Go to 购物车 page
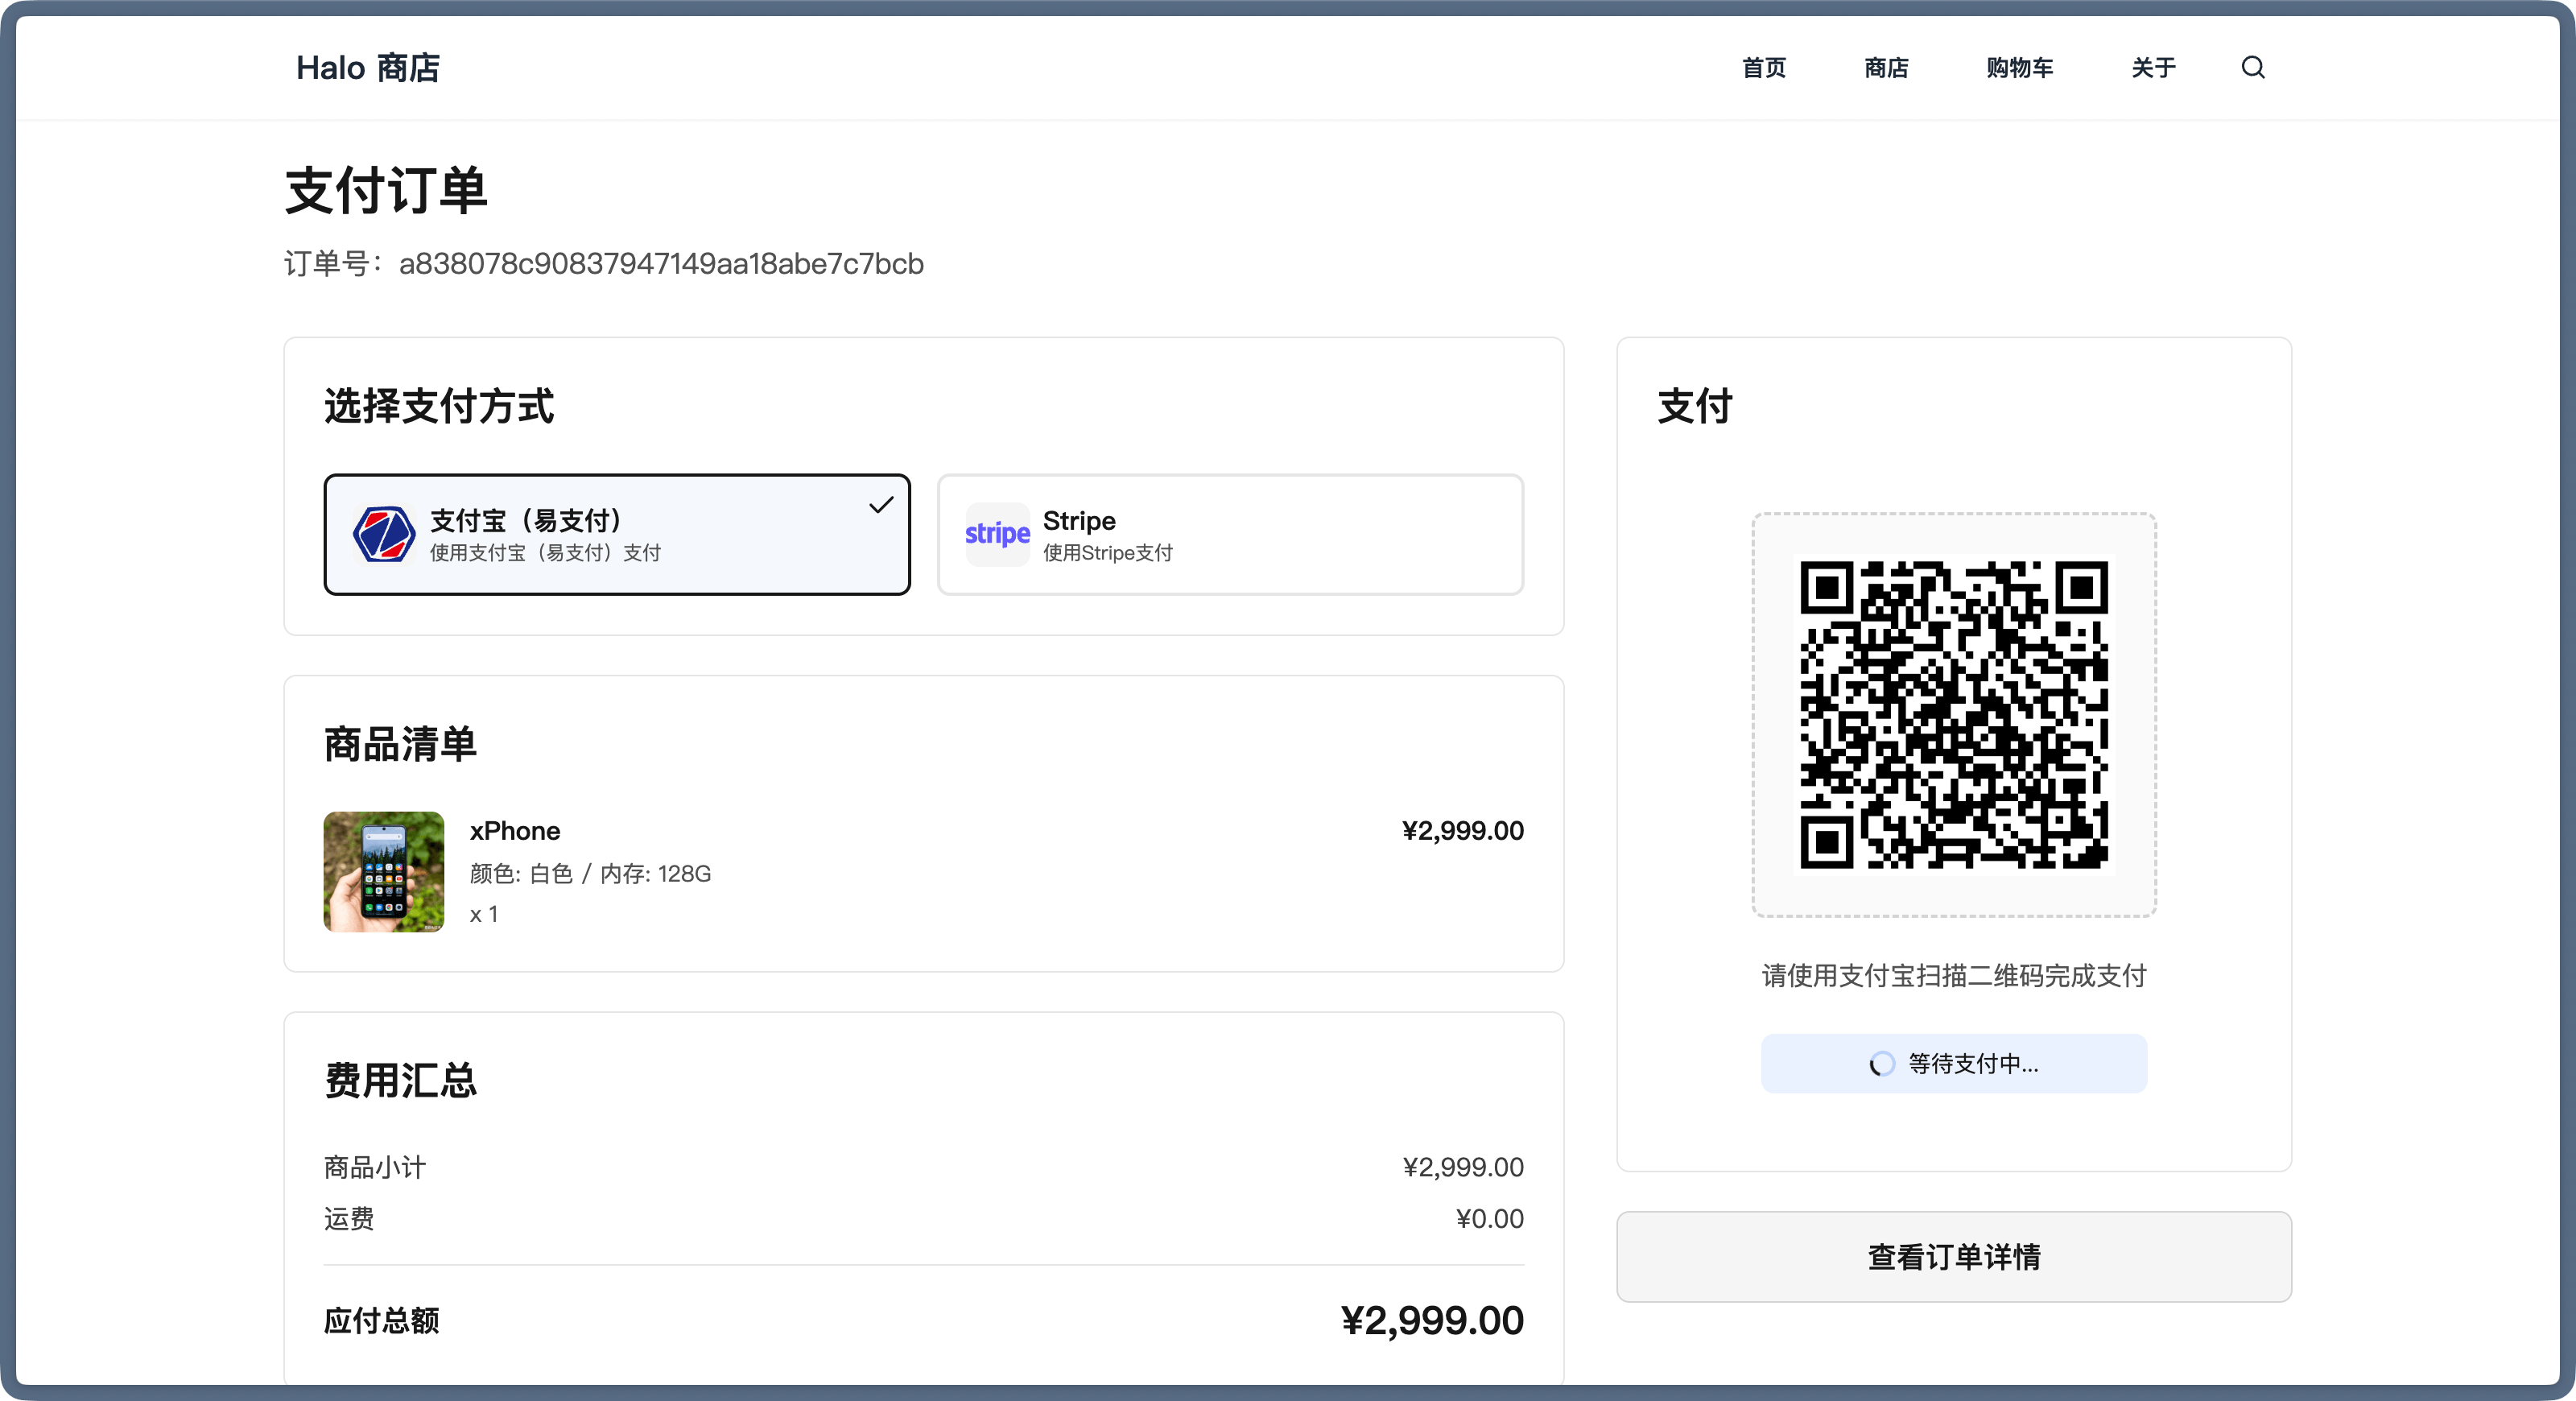 [2019, 67]
